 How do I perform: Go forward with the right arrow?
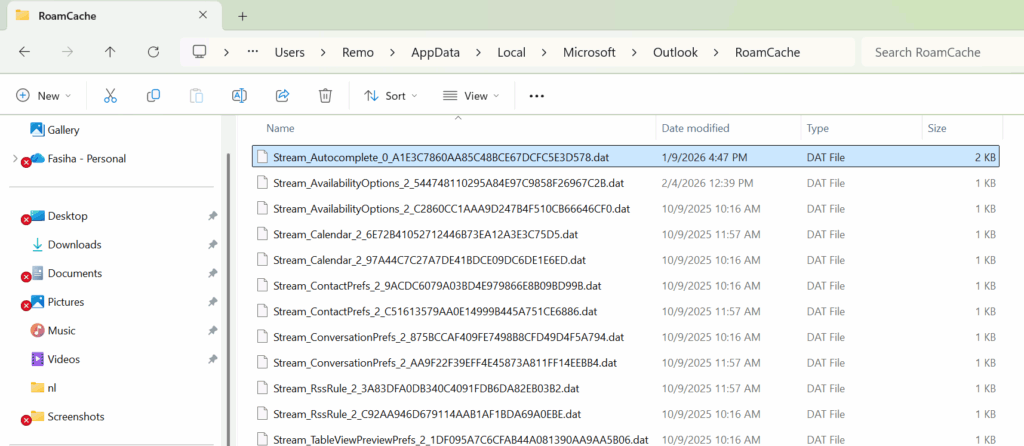(x=67, y=52)
